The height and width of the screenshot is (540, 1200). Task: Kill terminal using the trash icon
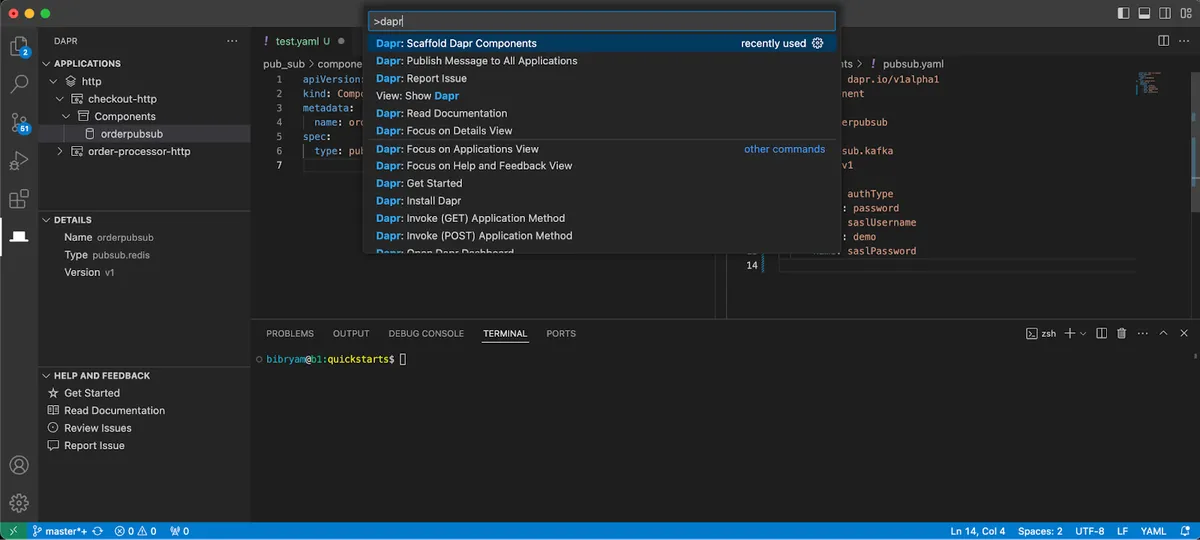click(x=1121, y=333)
